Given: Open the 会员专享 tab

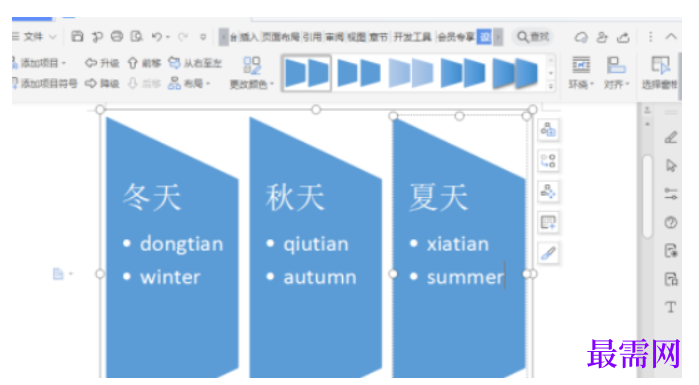Looking at the screenshot, I should coord(456,37).
